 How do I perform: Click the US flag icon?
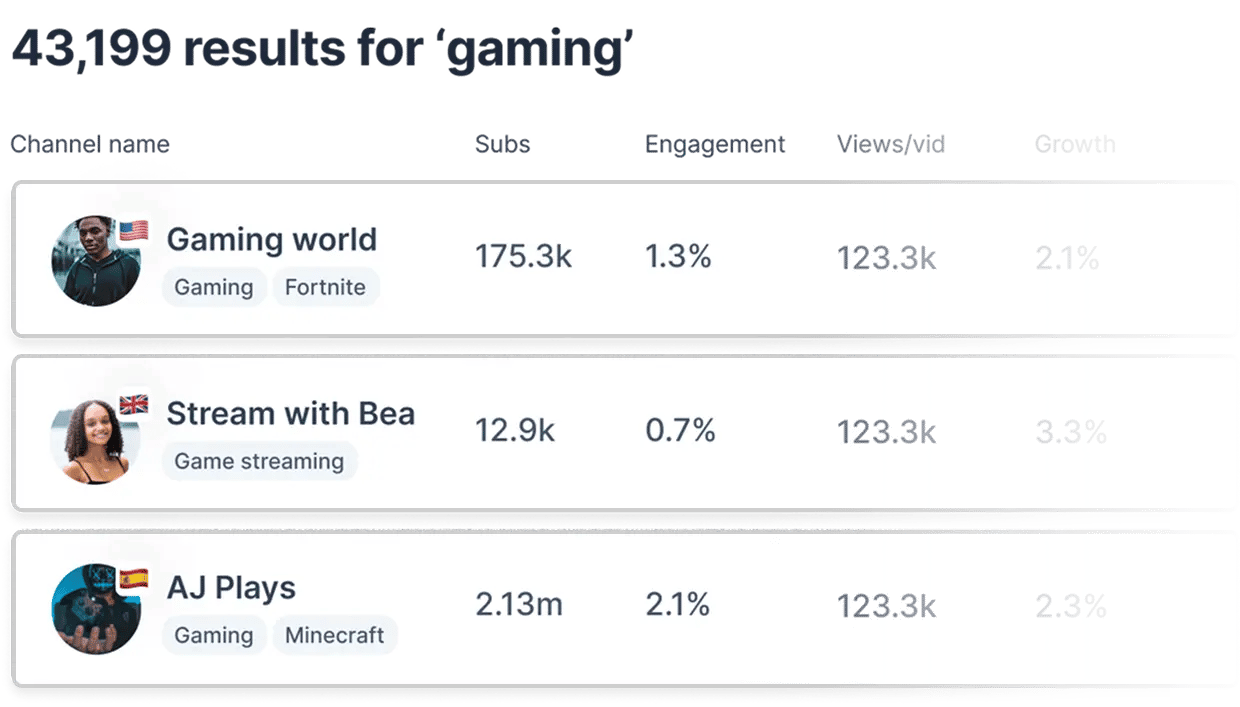click(x=133, y=231)
